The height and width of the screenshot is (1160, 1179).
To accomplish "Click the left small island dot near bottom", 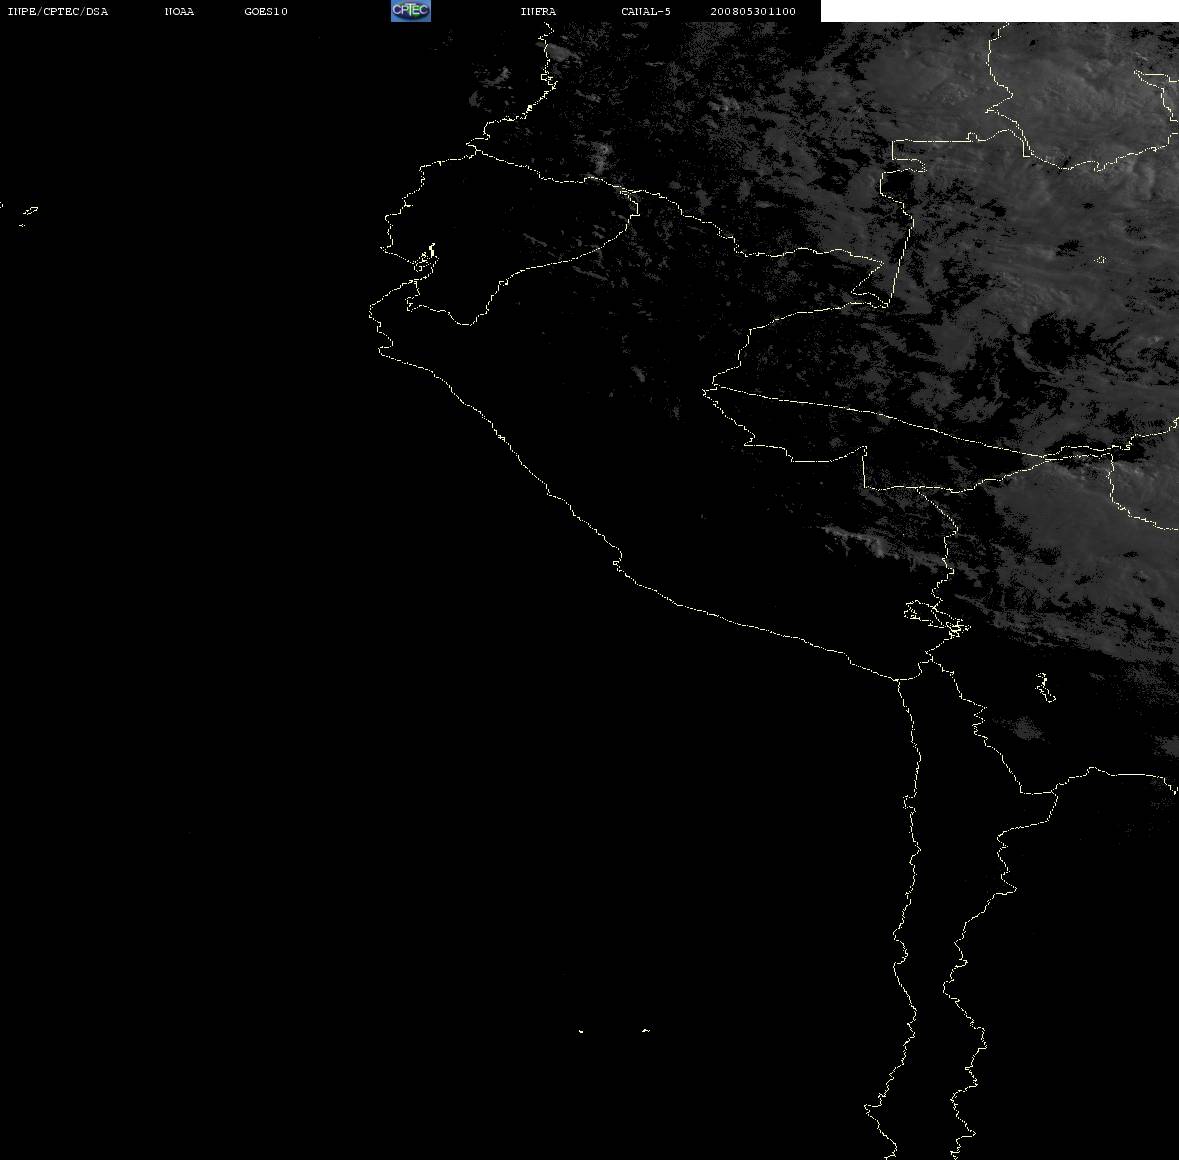I will pyautogui.click(x=581, y=1031).
